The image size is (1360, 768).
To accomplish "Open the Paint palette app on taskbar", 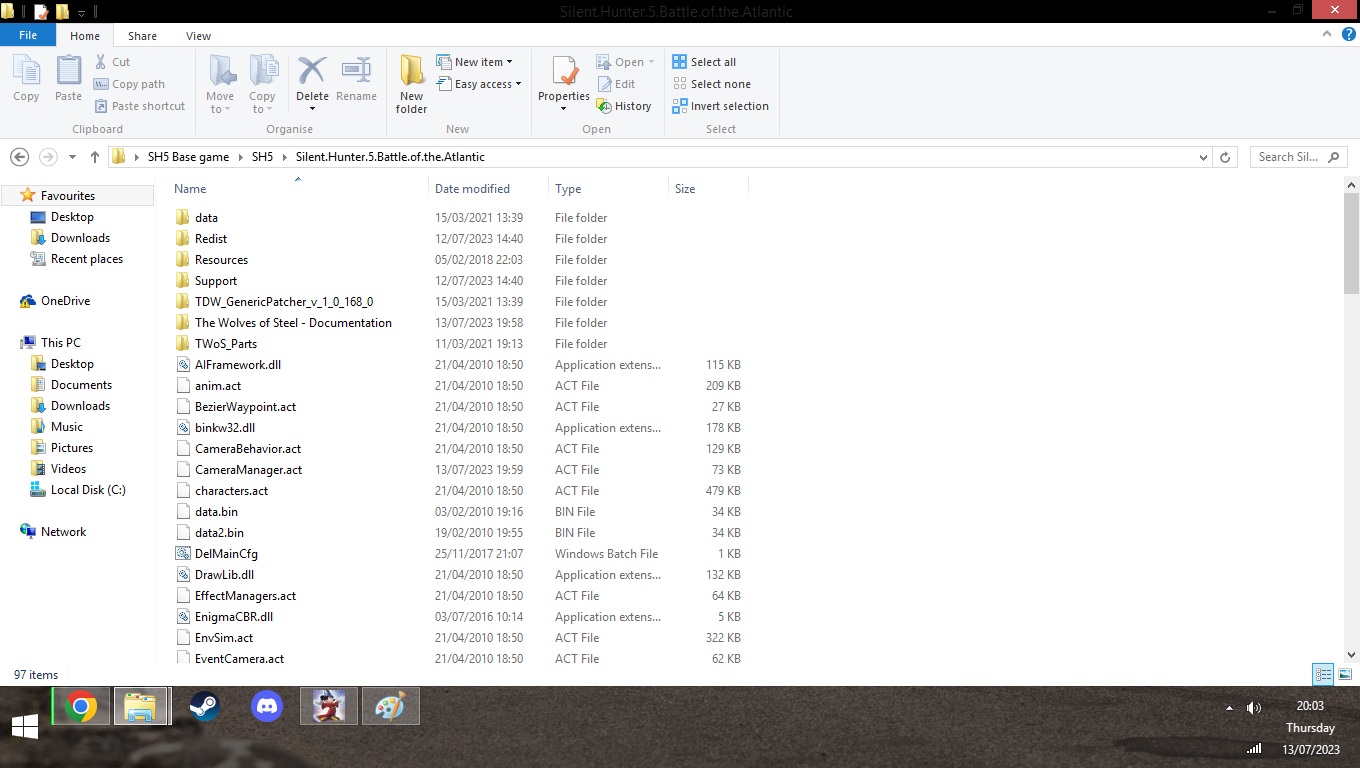I will coord(390,707).
